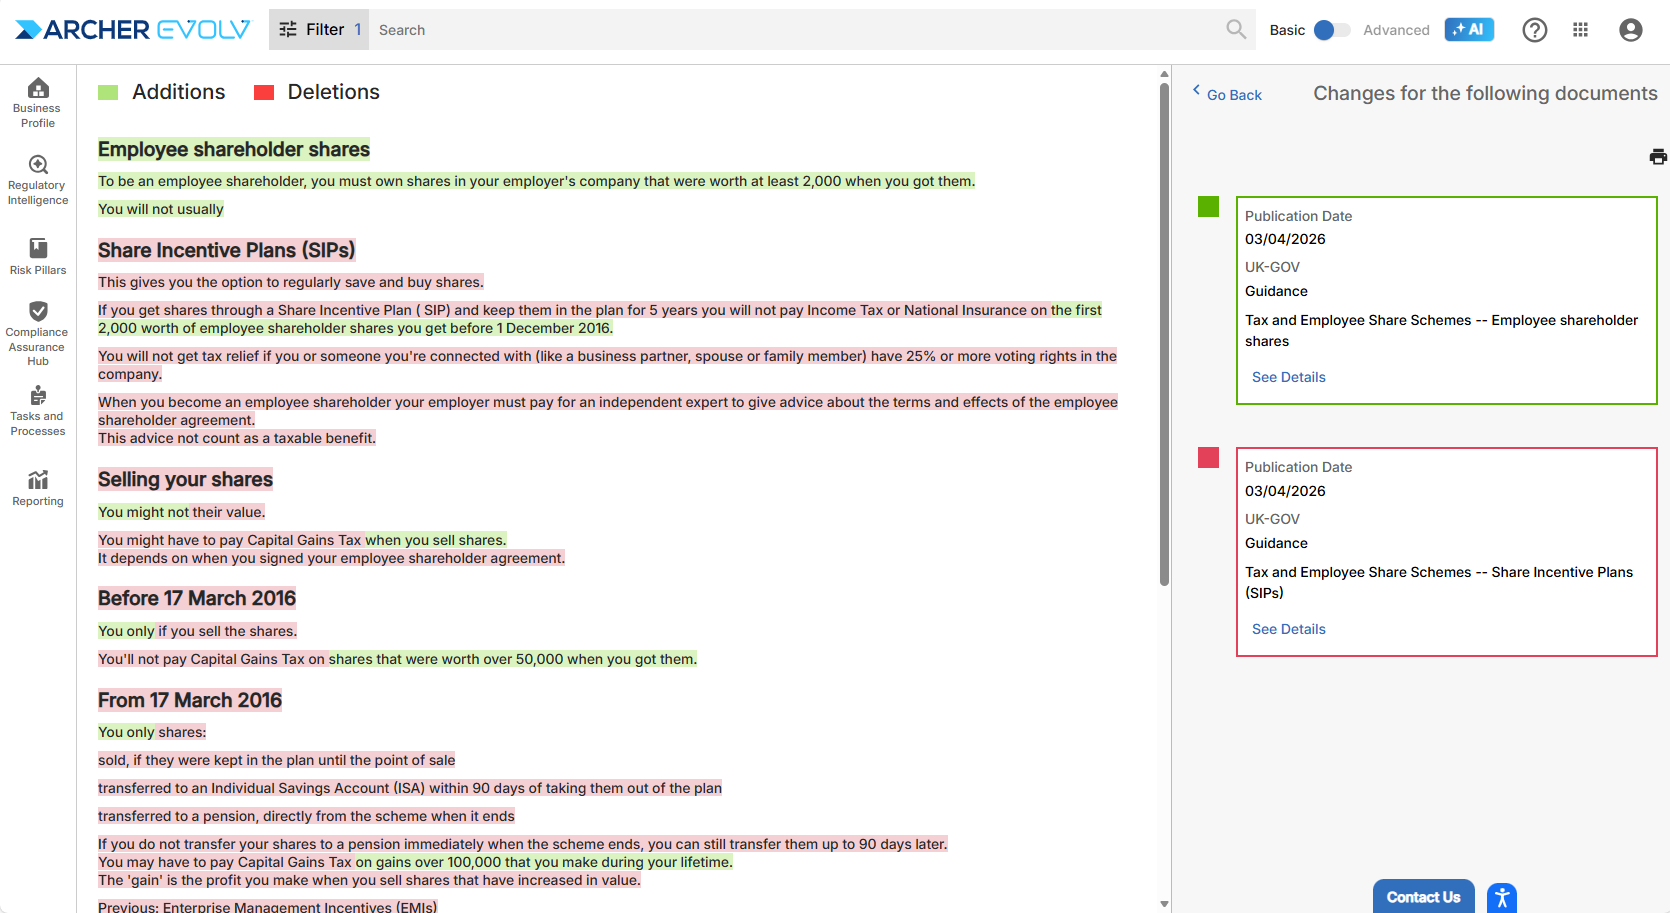
Task: Toggle Basic to Advanced search mode
Action: click(1331, 30)
